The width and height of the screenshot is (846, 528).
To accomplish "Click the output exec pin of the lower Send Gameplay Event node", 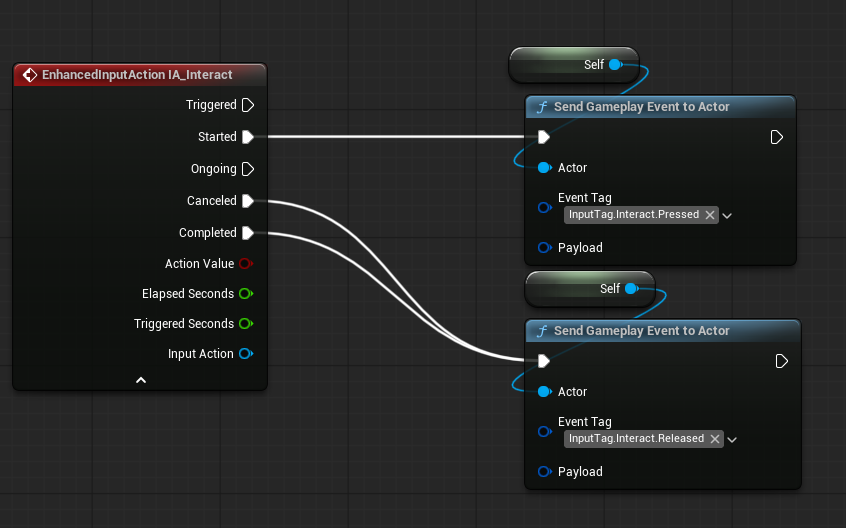I will 781,361.
